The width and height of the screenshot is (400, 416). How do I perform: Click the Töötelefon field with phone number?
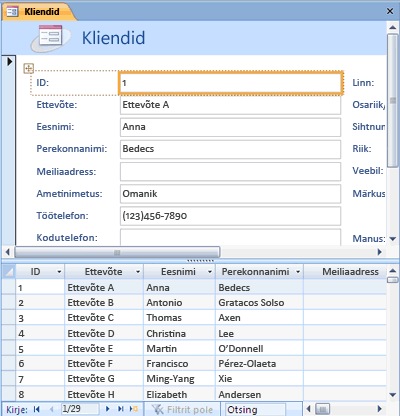tap(230, 216)
